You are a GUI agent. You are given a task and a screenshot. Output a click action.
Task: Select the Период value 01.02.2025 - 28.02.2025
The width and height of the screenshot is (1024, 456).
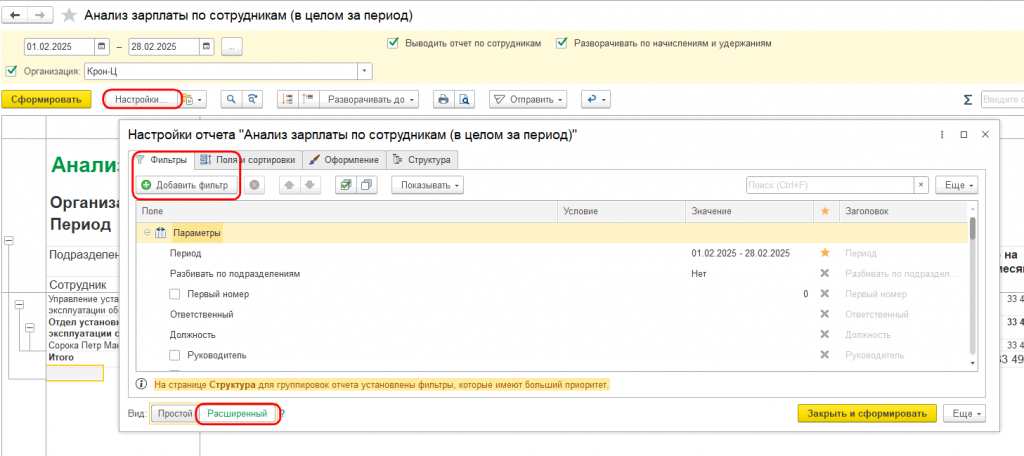click(741, 253)
